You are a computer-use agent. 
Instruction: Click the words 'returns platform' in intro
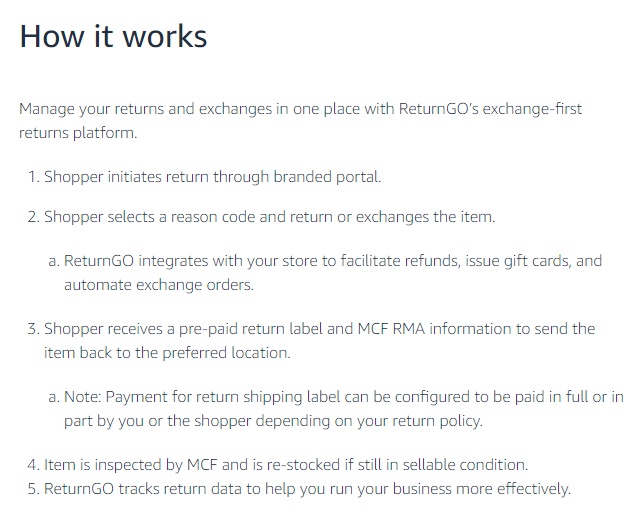77,133
